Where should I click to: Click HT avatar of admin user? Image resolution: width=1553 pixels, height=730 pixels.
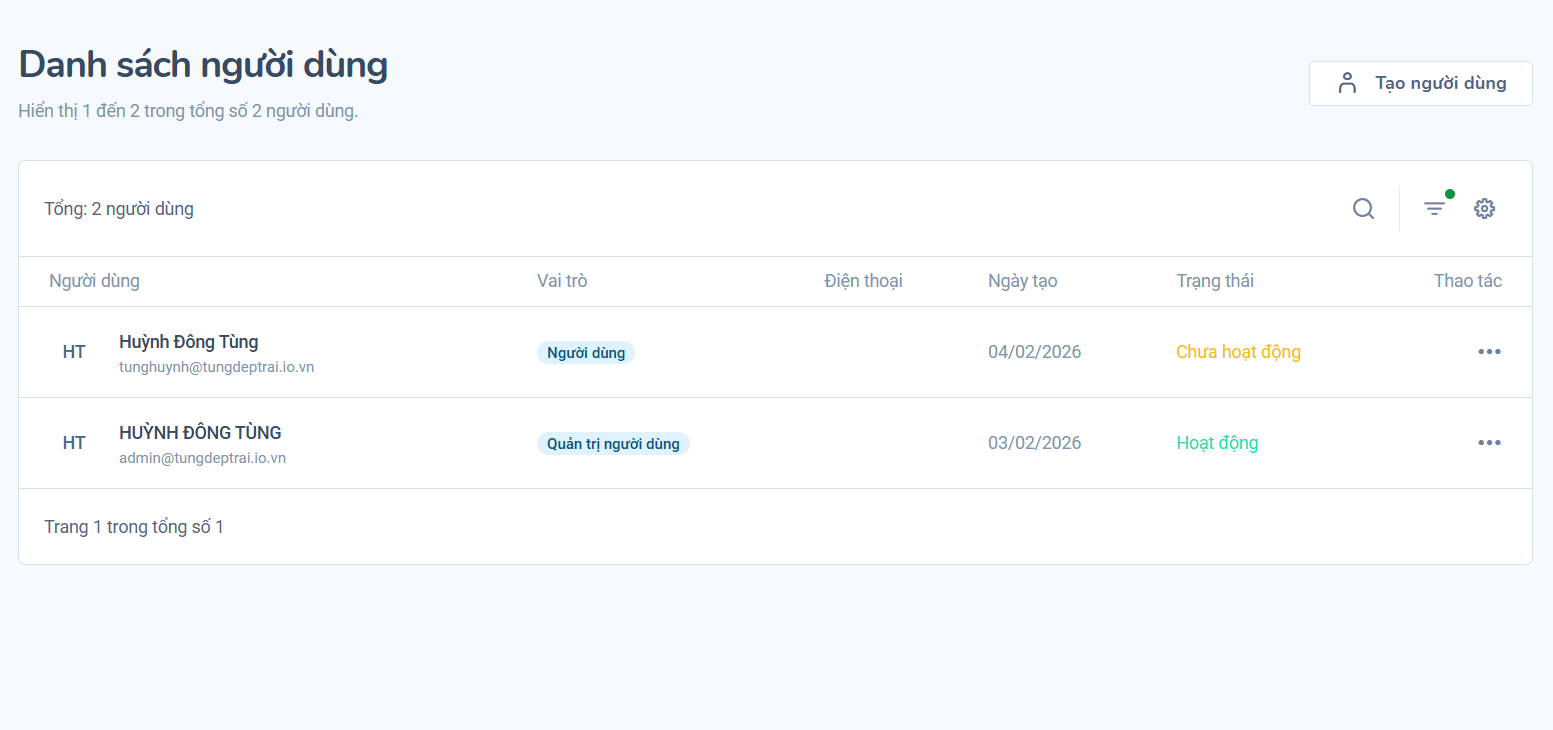(x=74, y=443)
